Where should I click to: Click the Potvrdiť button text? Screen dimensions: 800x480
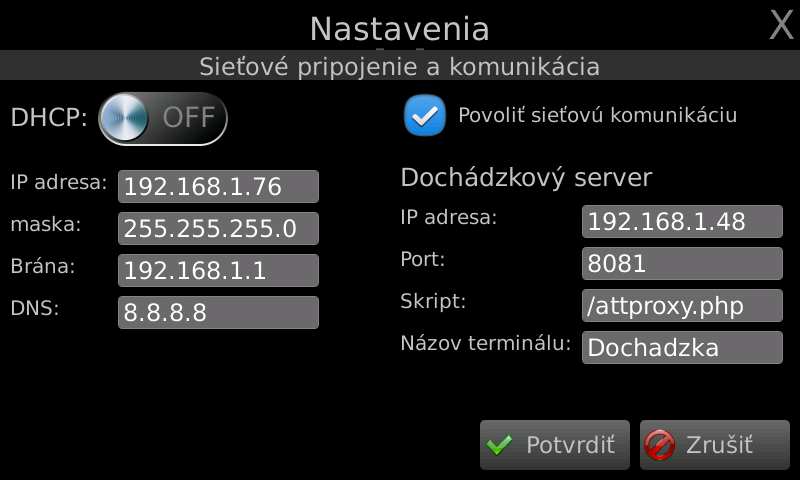(570, 445)
